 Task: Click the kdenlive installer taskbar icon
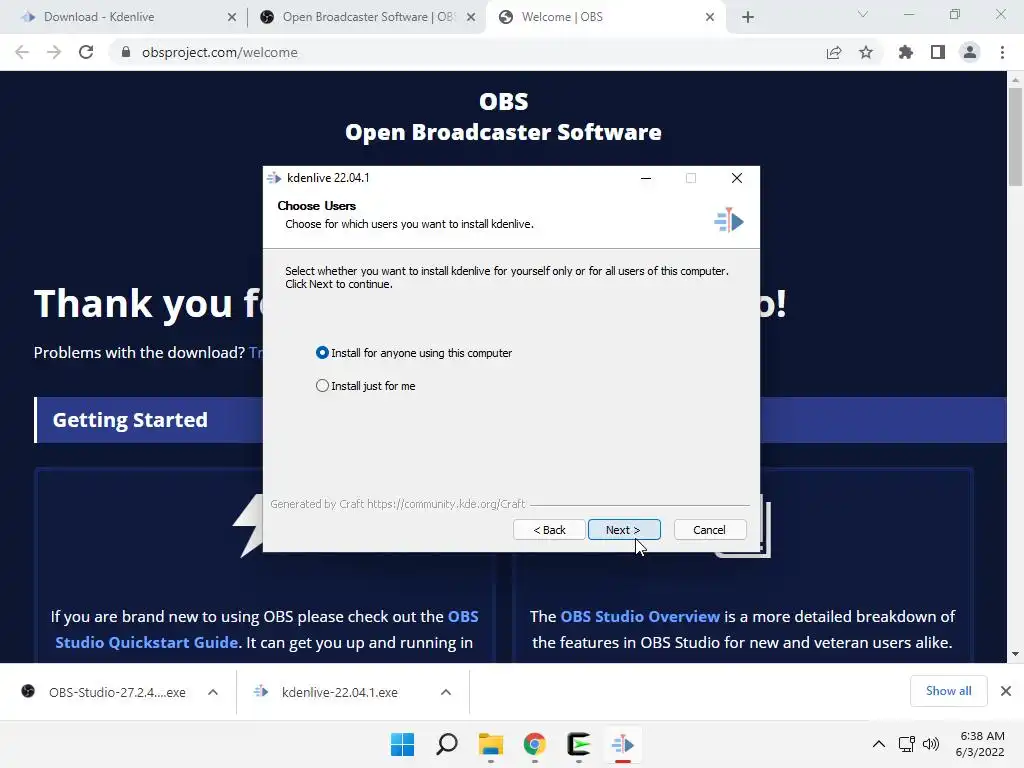pyautogui.click(x=622, y=744)
